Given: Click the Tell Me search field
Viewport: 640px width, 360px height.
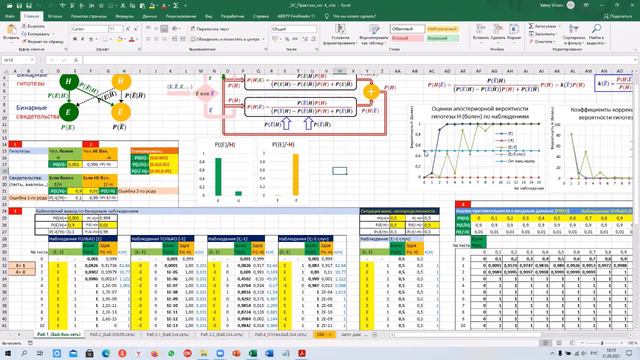Looking at the screenshot, I should click(x=349, y=16).
